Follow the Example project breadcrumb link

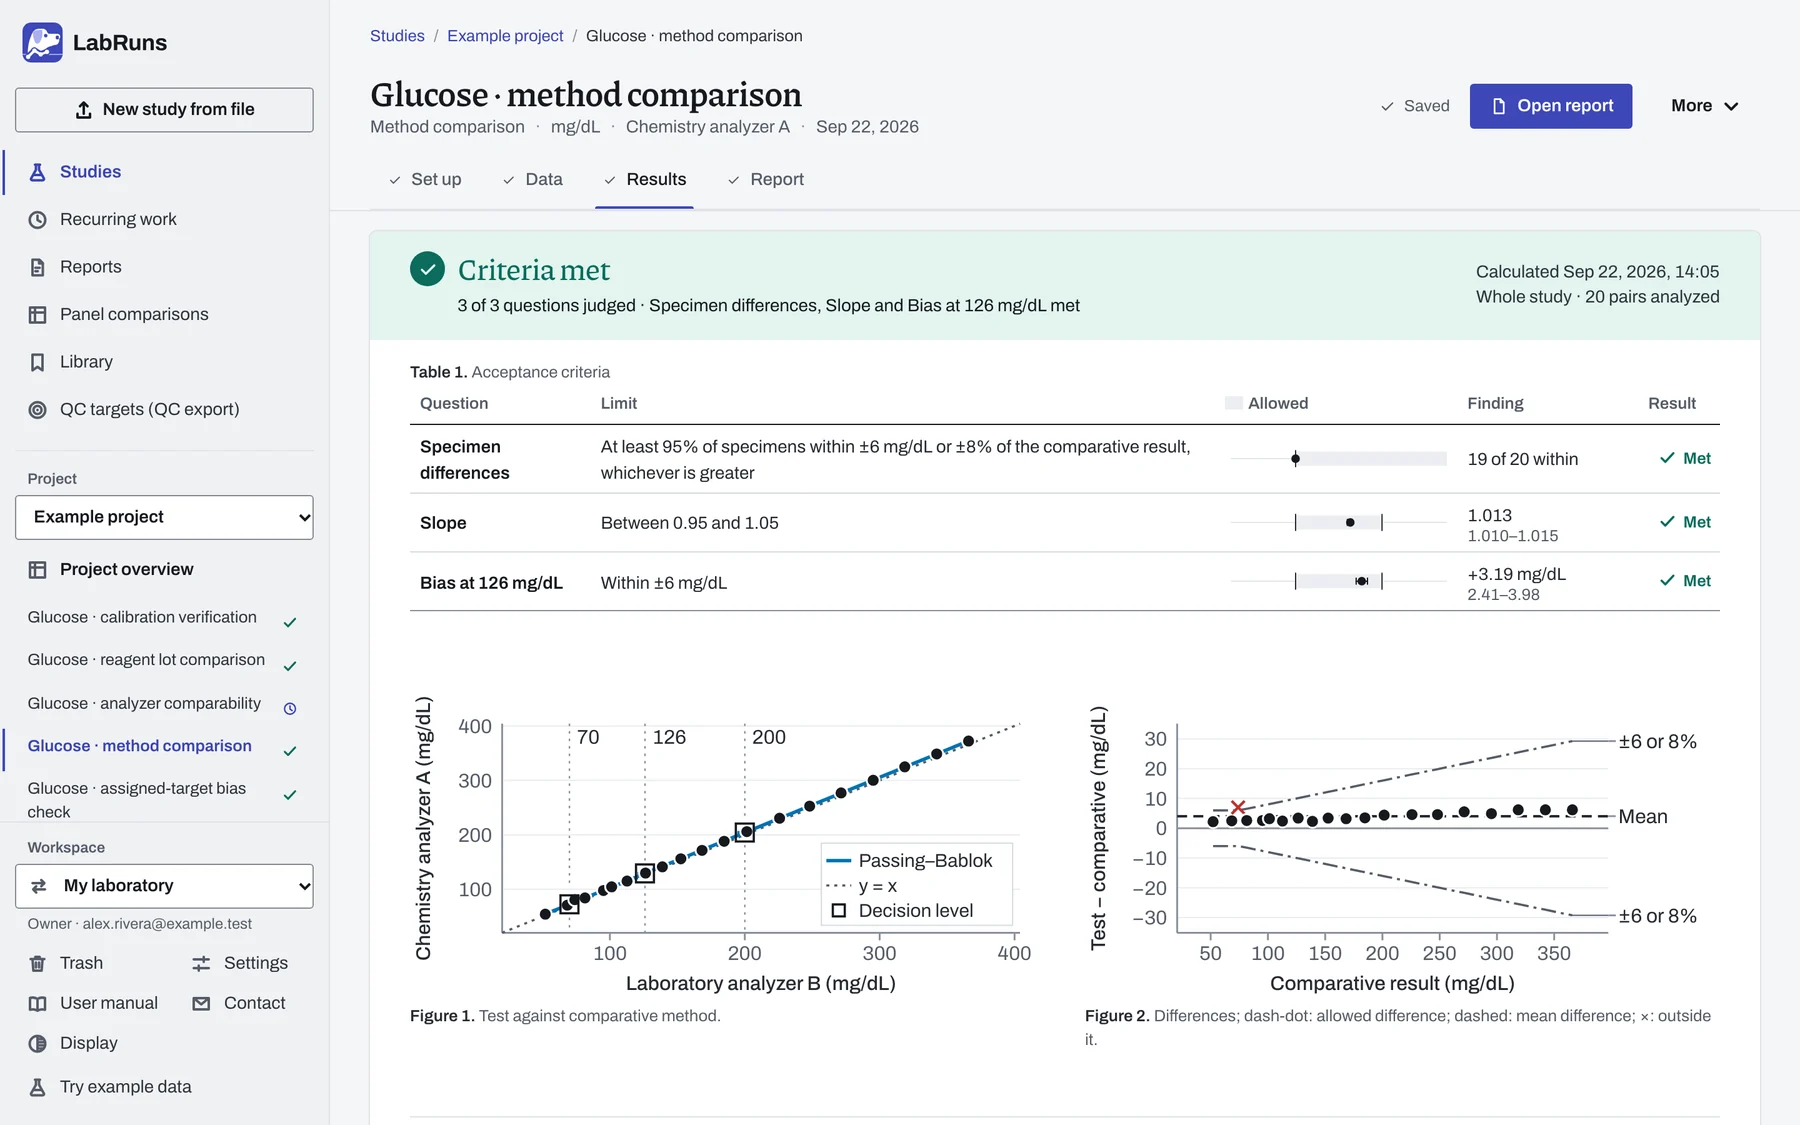[505, 36]
